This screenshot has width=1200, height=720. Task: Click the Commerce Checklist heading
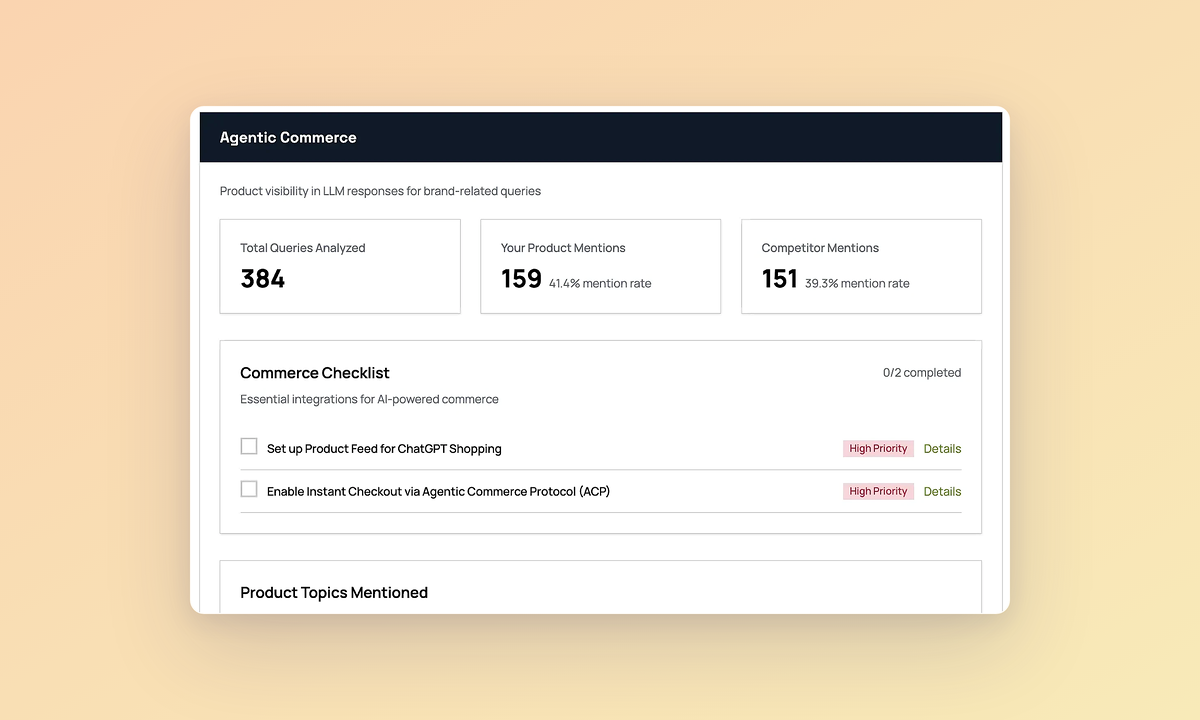315,373
